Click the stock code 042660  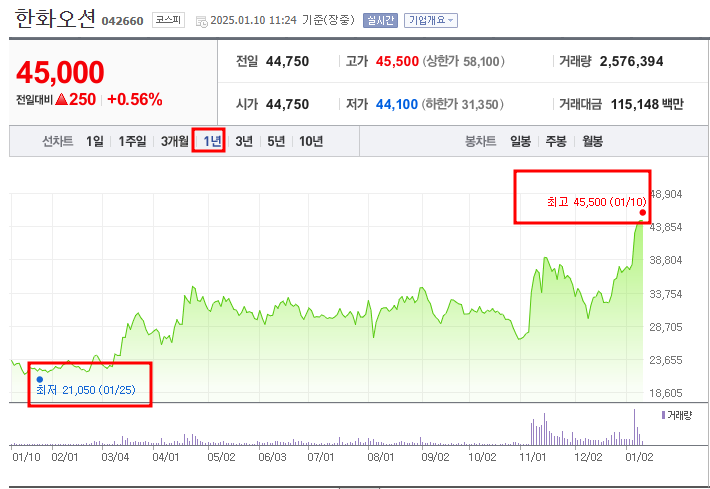click(122, 21)
